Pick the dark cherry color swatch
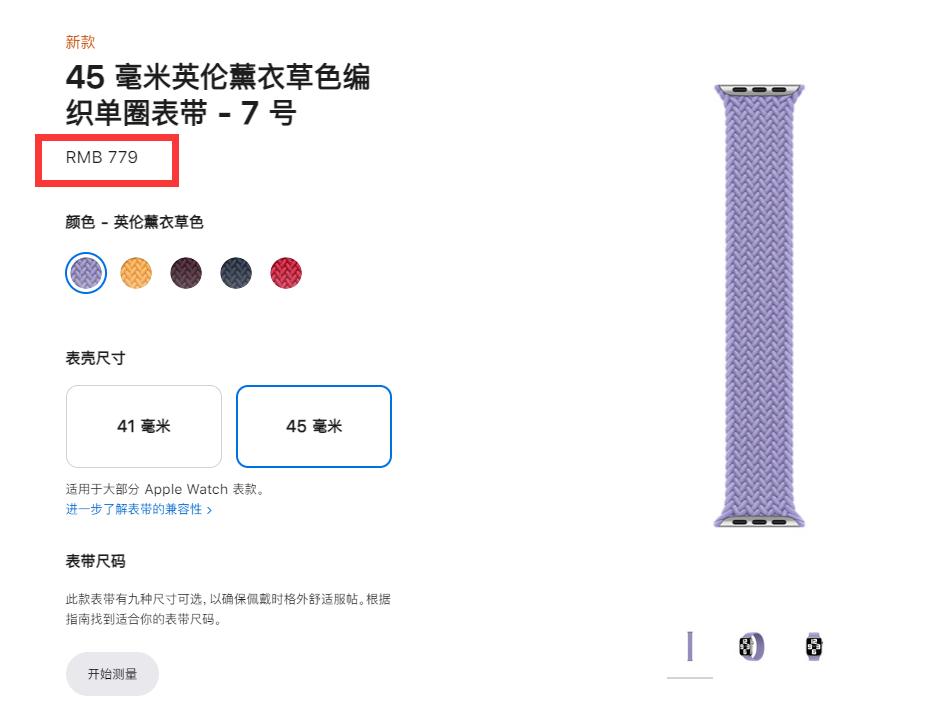The image size is (952, 719). point(186,272)
